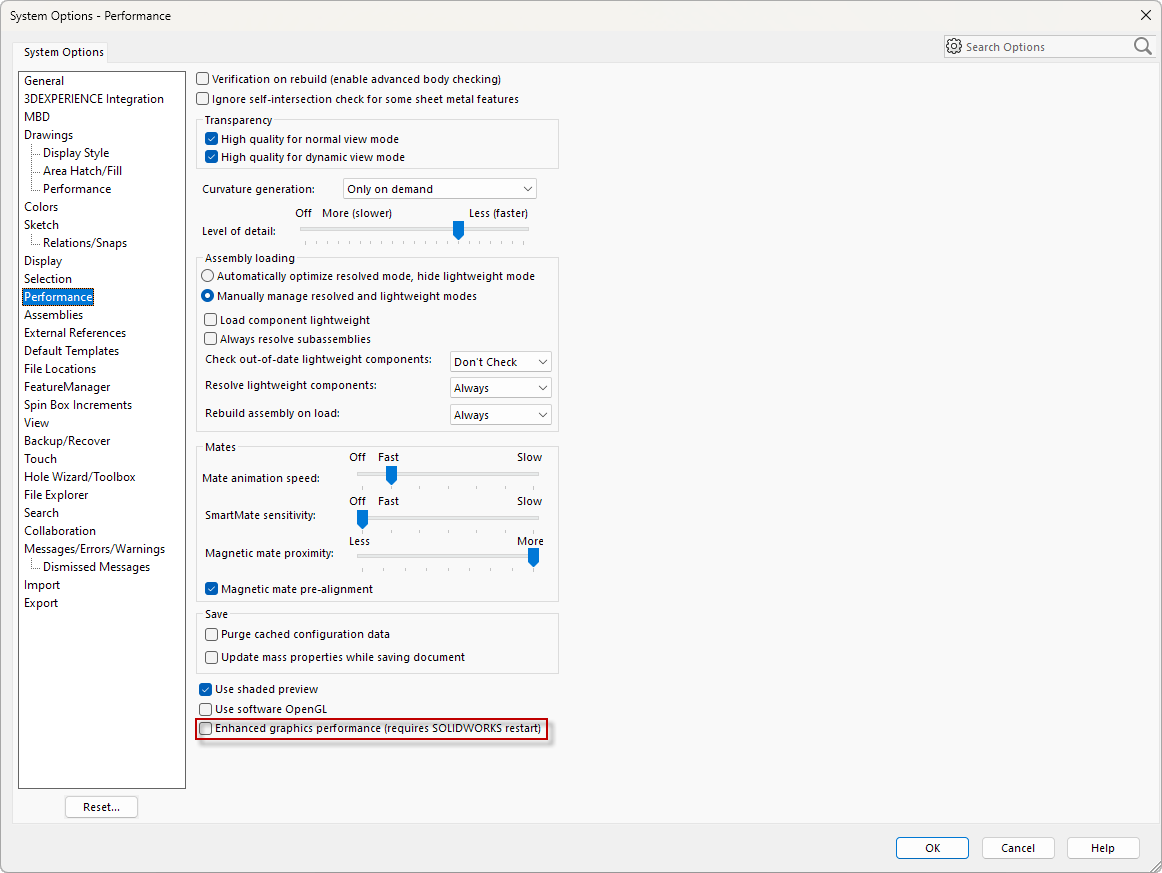Switch to the System Options tab

click(62, 52)
